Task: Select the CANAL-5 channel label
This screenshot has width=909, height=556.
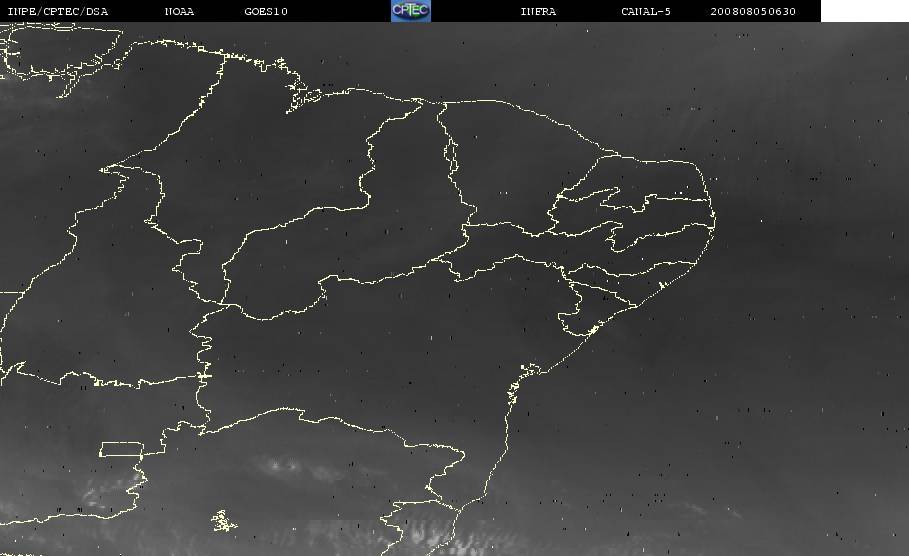Action: 646,12
